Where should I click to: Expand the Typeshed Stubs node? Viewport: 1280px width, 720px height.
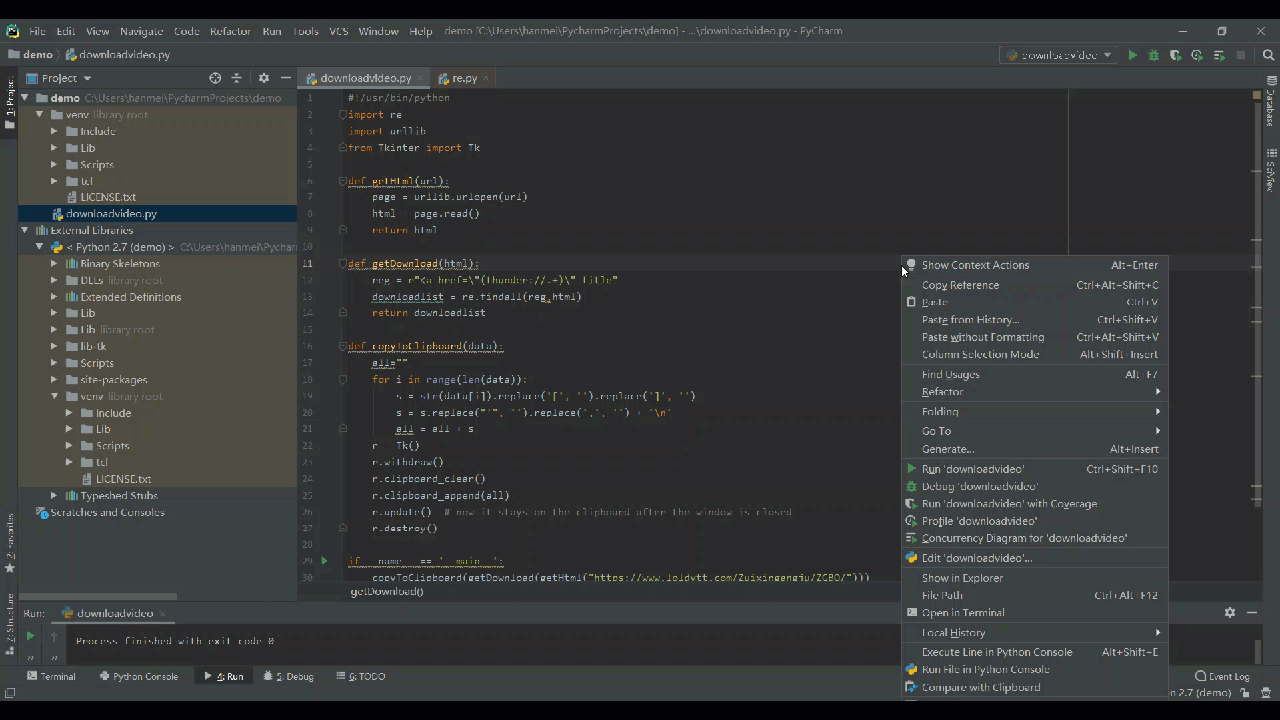pyautogui.click(x=55, y=496)
